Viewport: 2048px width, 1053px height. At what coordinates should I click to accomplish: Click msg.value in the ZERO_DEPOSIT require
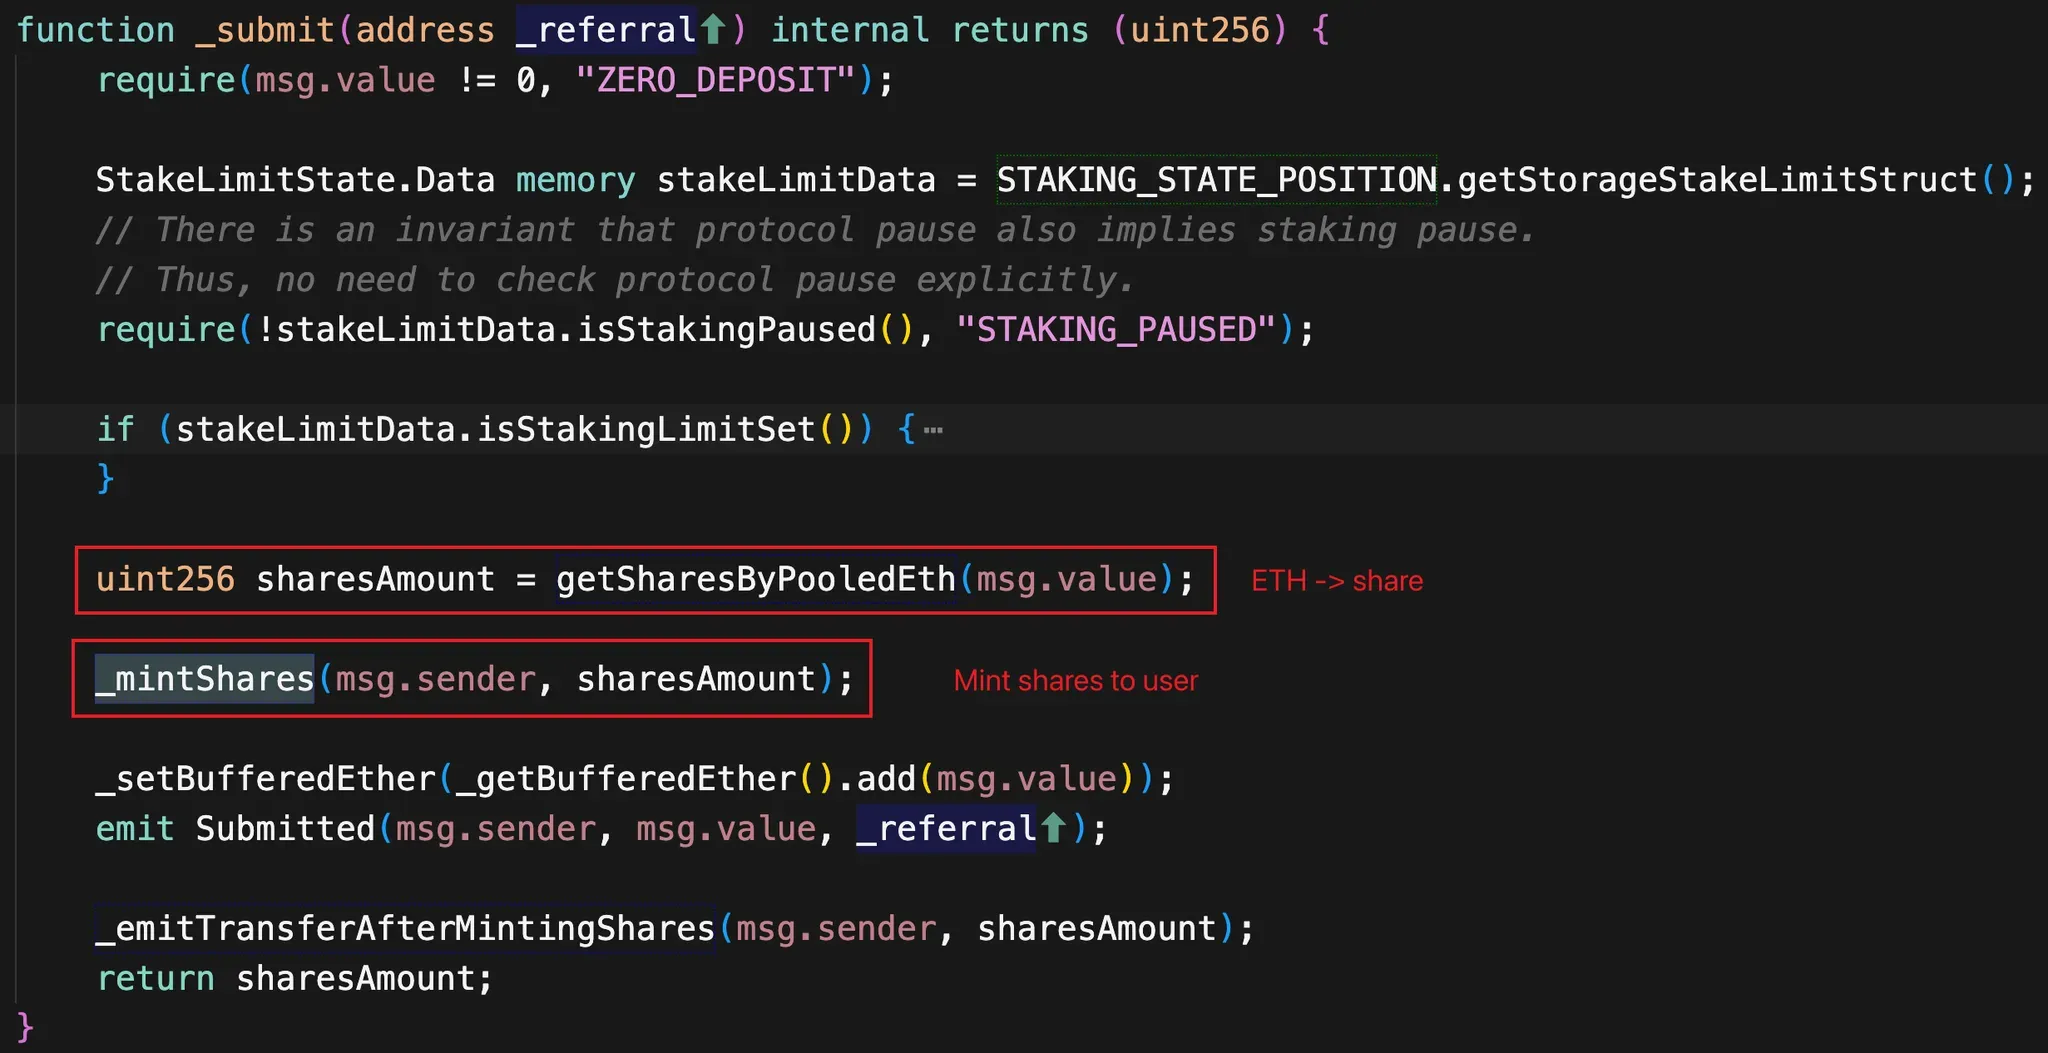tap(346, 80)
